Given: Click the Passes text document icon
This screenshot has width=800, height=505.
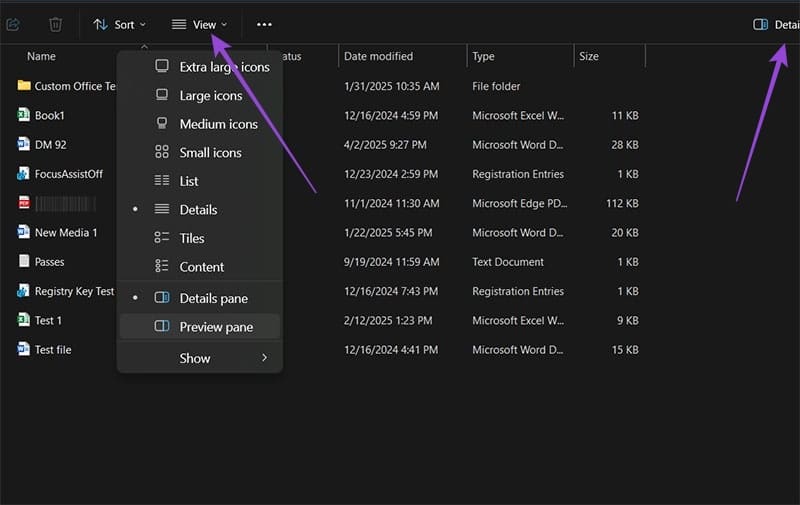Looking at the screenshot, I should (23, 261).
